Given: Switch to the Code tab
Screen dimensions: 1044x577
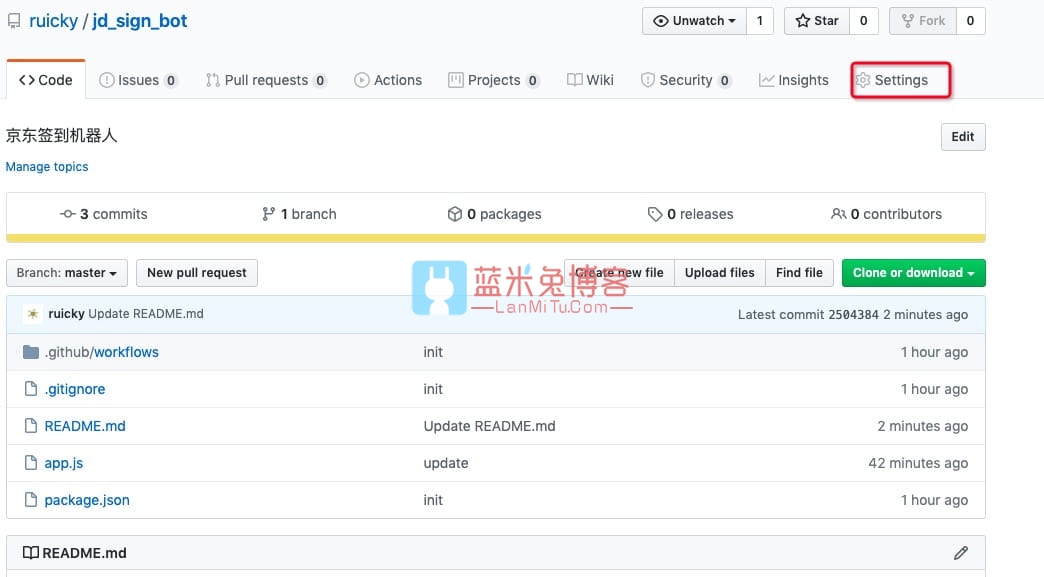Looking at the screenshot, I should [46, 80].
